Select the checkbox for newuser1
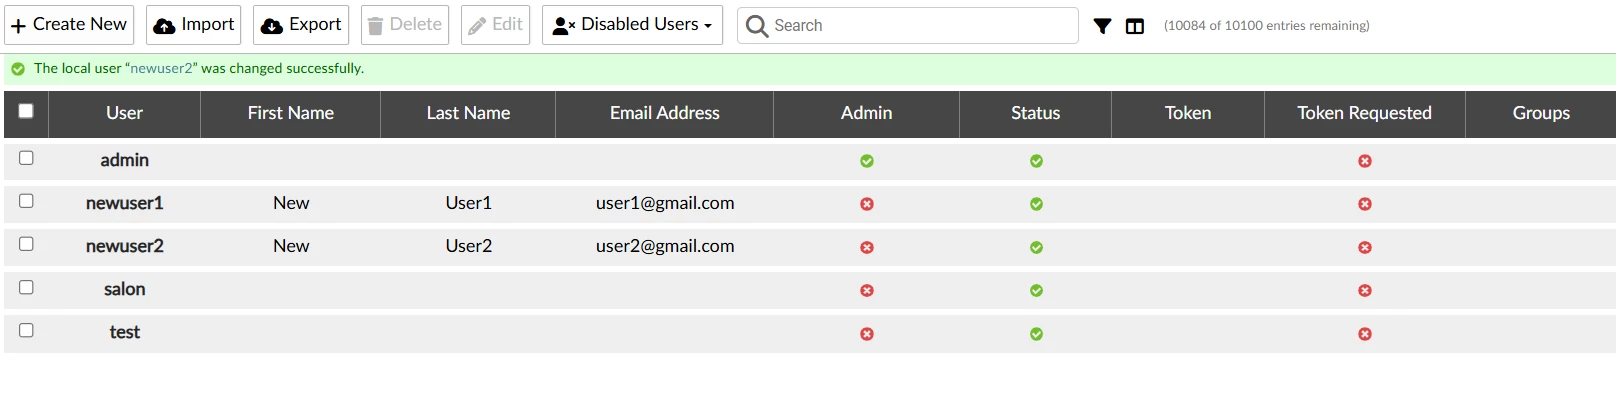 (26, 201)
